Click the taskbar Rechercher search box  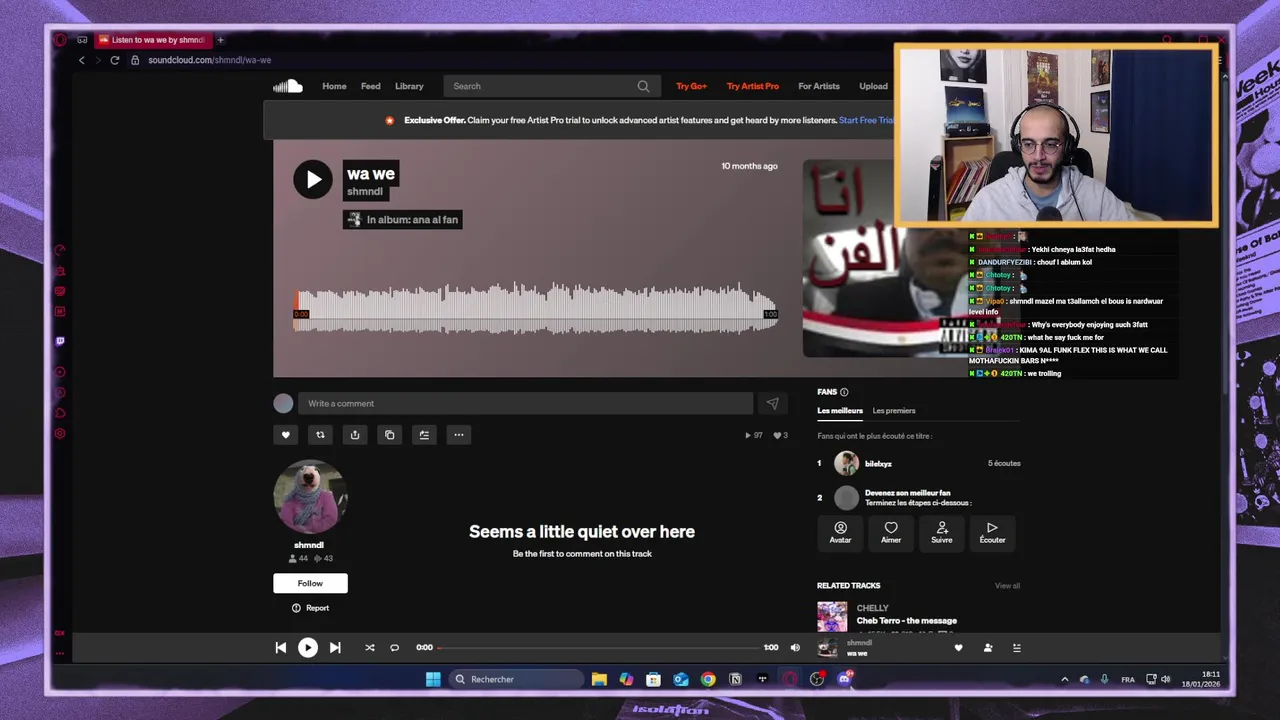[516, 679]
